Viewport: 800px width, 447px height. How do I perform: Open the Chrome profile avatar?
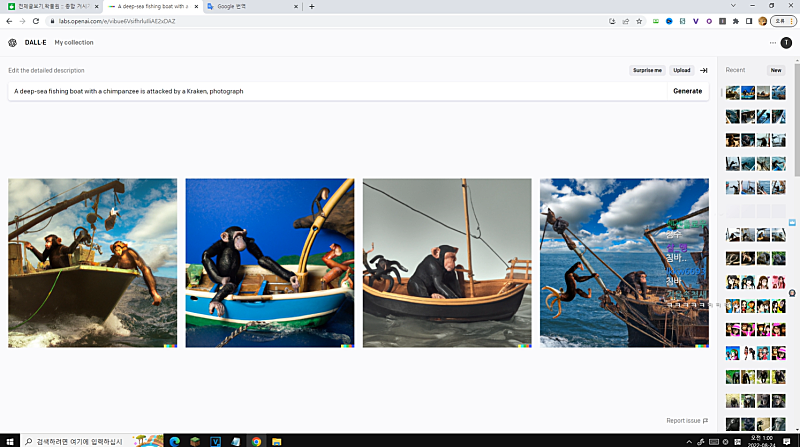pos(762,21)
